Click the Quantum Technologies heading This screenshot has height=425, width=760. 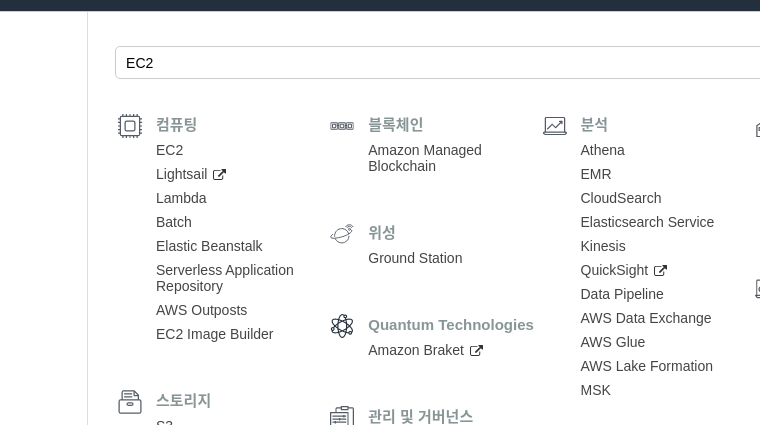click(451, 325)
